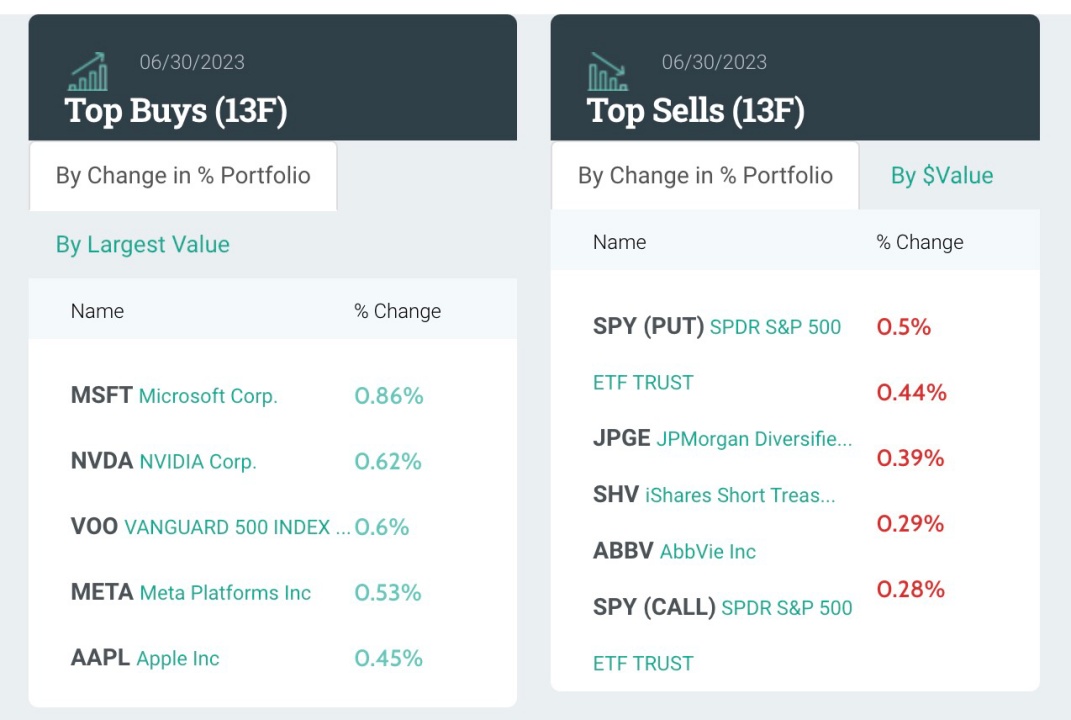Viewport: 1071px width, 720px height.
Task: Click the Top Sells (13F) heading
Action: (x=695, y=110)
